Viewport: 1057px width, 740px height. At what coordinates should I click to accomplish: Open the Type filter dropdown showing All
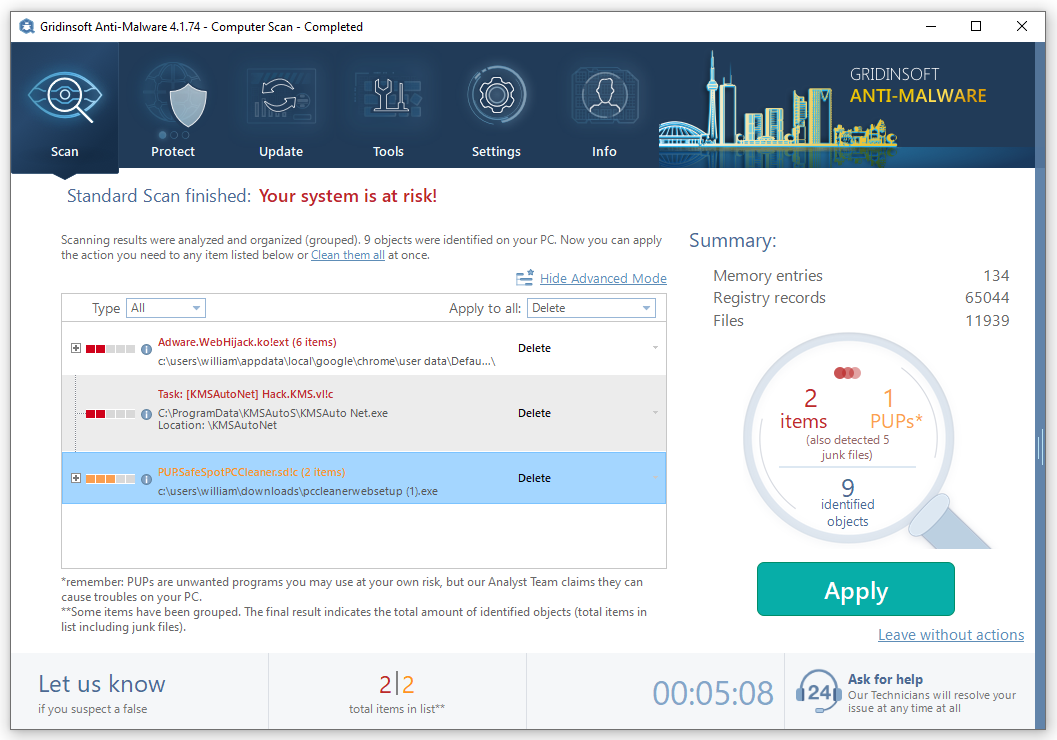(165, 308)
